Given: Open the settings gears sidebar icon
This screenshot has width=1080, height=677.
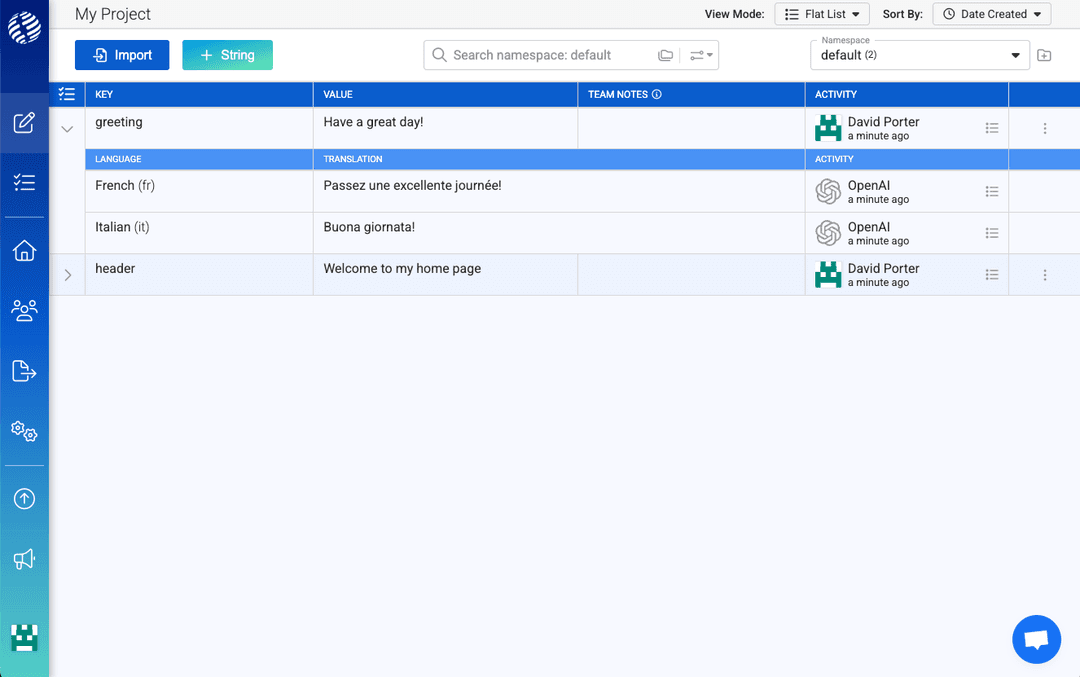Looking at the screenshot, I should (24, 431).
